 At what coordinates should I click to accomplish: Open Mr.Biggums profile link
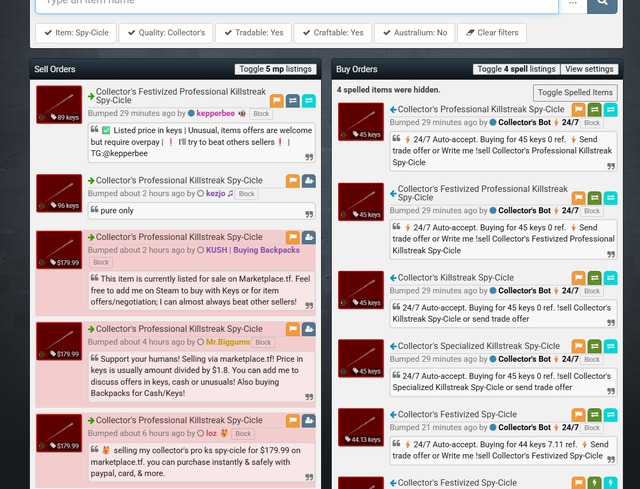(x=228, y=342)
